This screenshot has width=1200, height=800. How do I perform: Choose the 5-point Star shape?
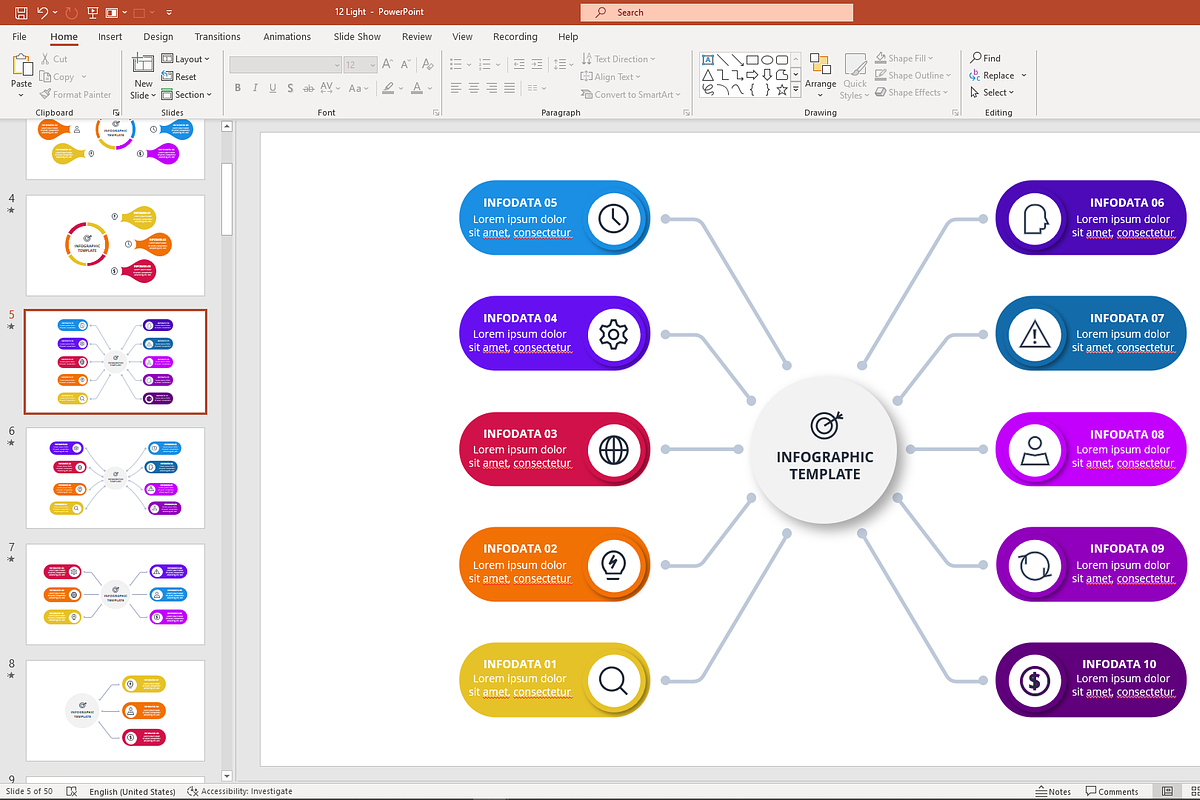tap(782, 89)
